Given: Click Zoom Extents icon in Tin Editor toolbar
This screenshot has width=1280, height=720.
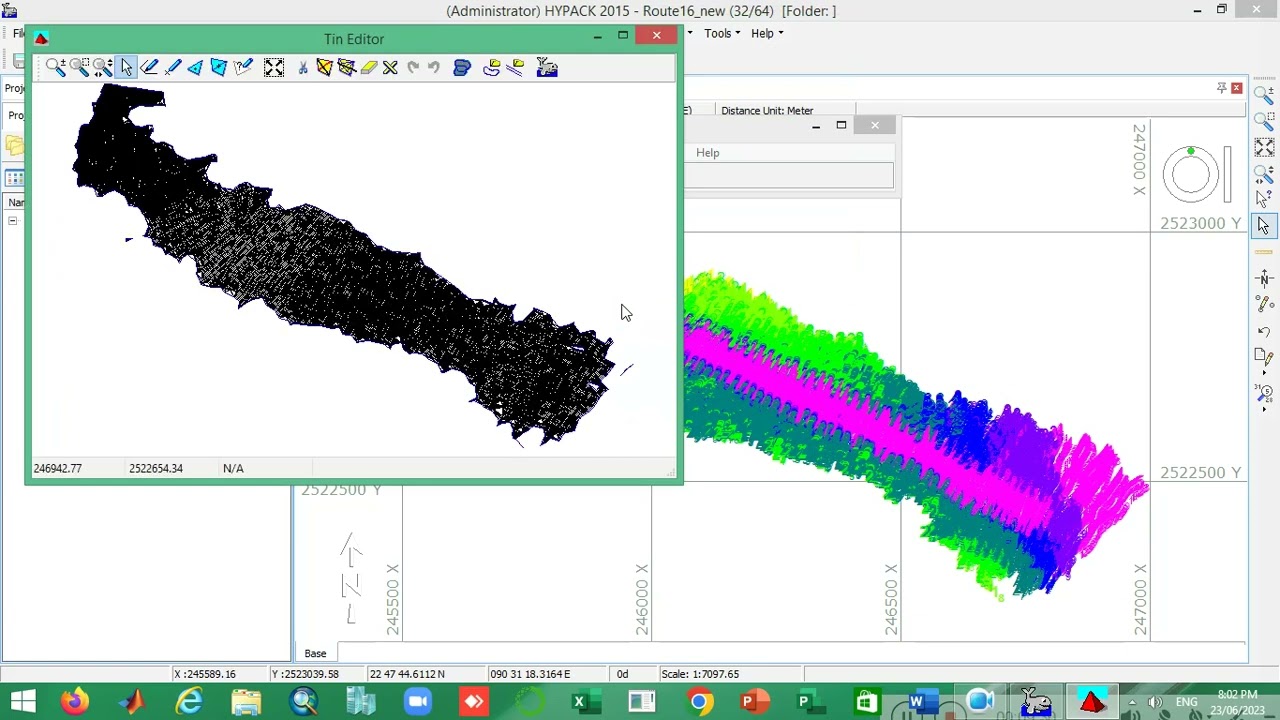Looking at the screenshot, I should click(x=273, y=67).
